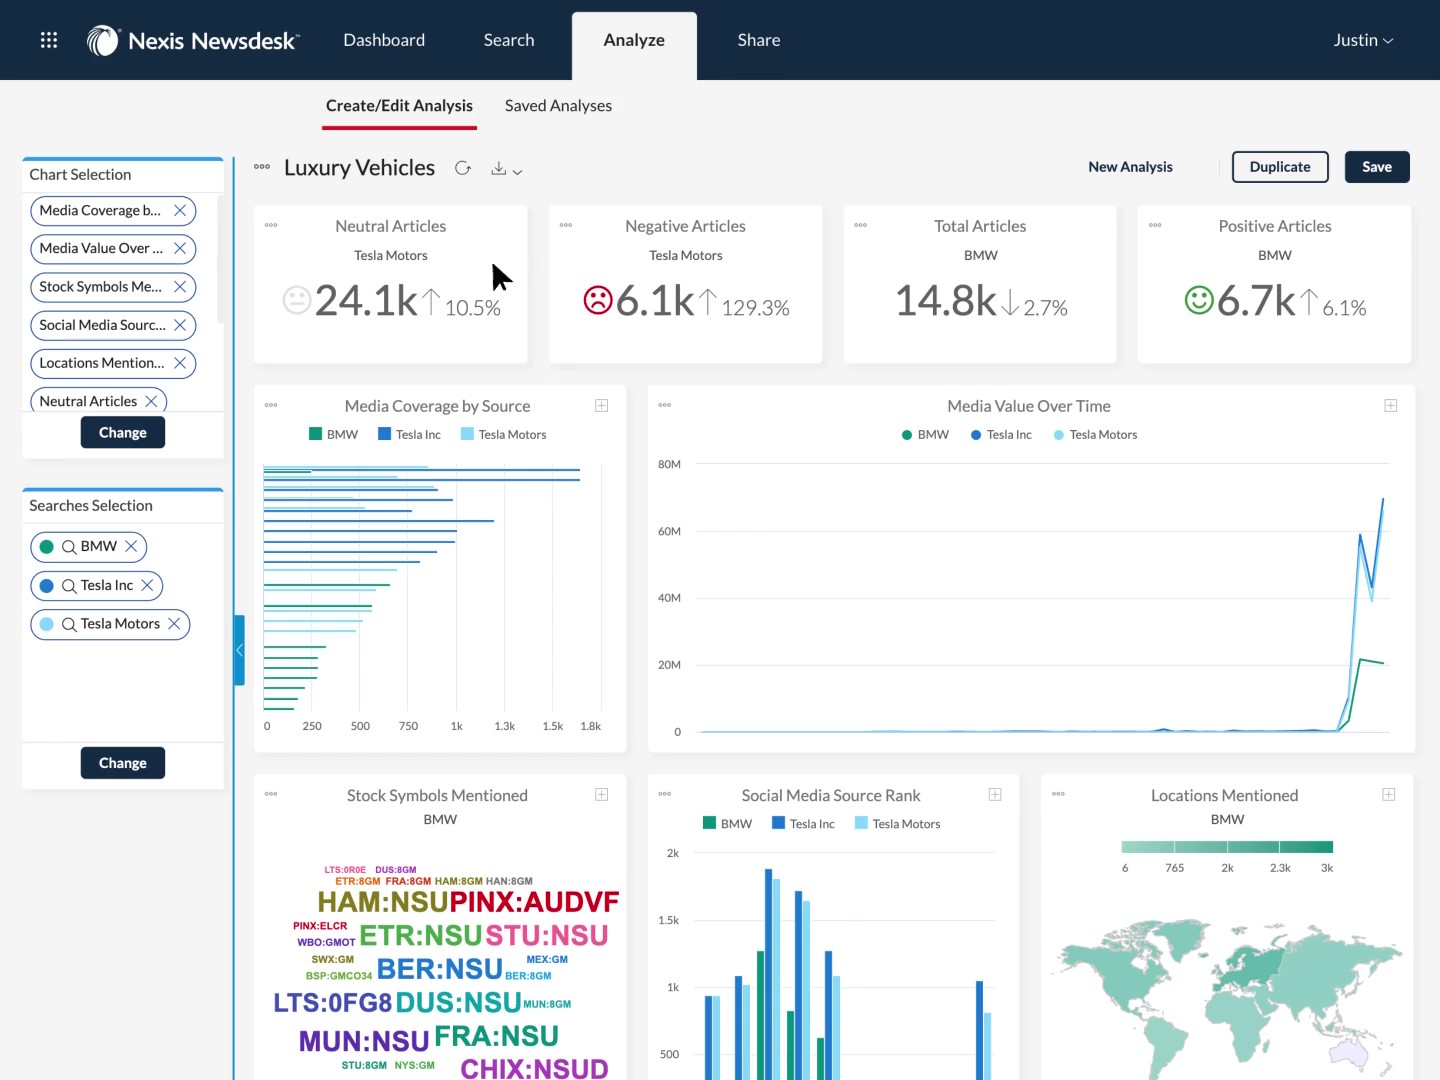Click the Chart Selection list scrollbar

(x=220, y=260)
